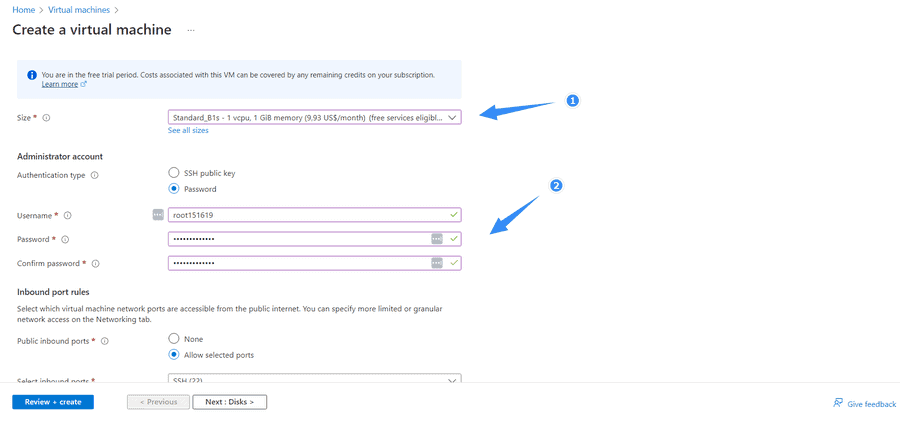Click the Password input field
This screenshot has width=900, height=424.
(315, 239)
